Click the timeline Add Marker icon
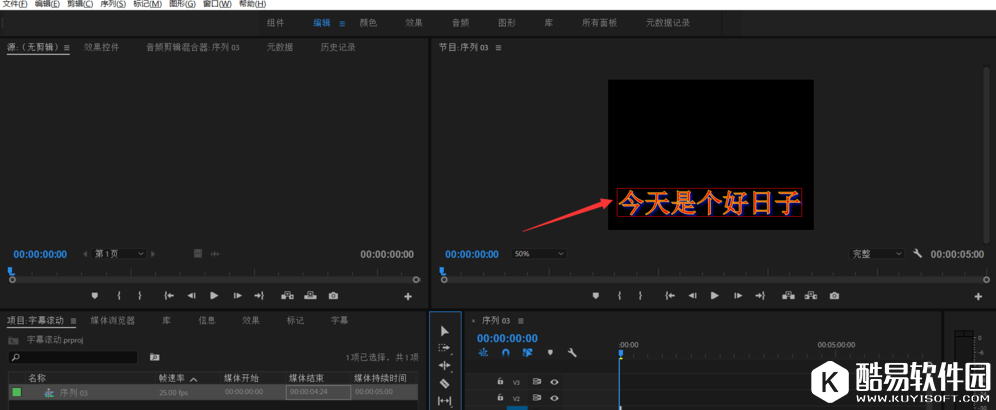Screen dimensions: 996x410 (550, 352)
